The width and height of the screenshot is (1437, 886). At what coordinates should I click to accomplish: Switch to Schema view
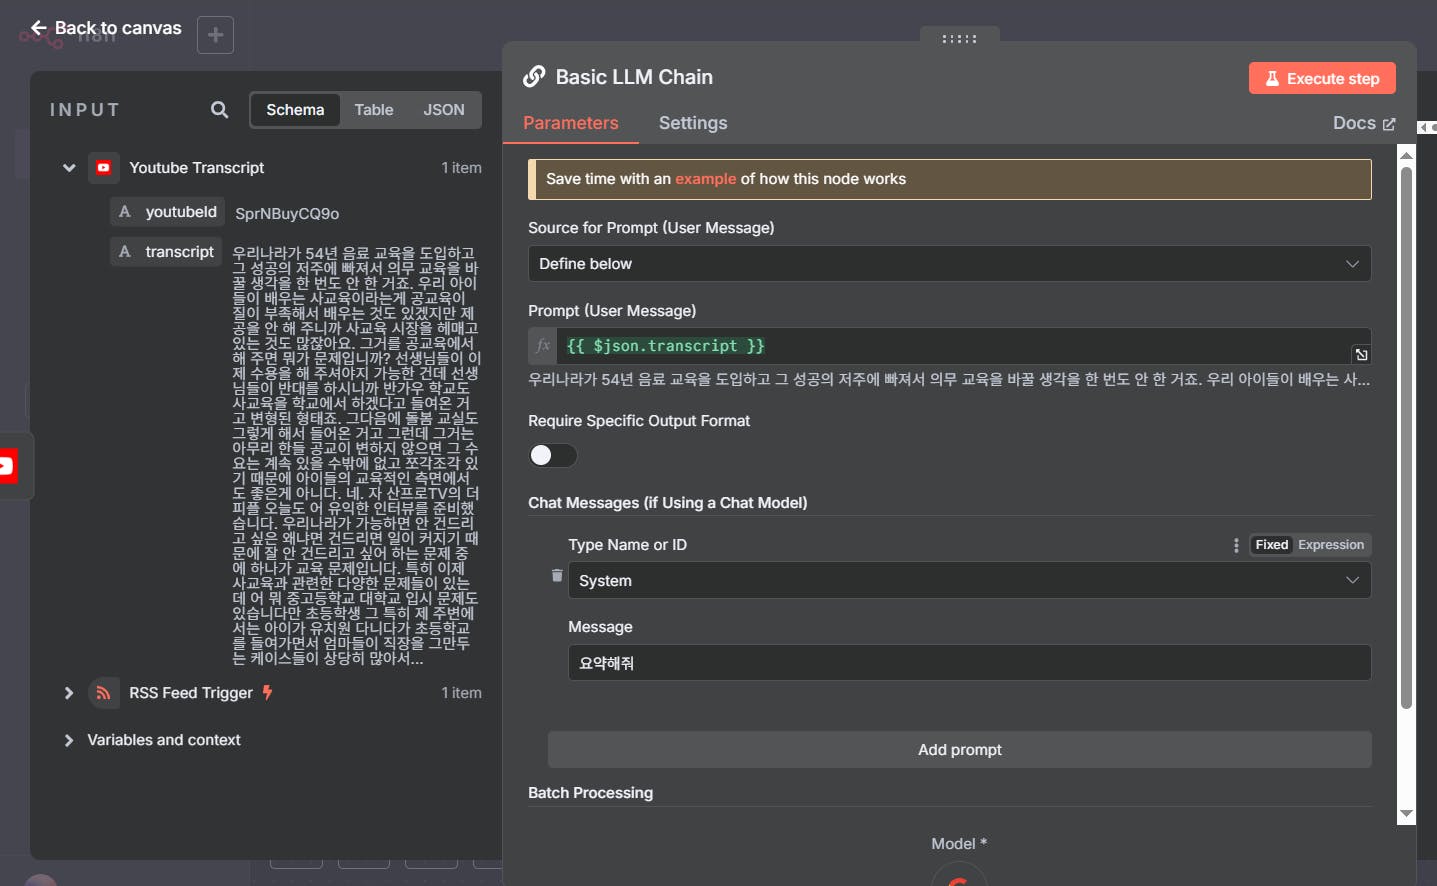(x=295, y=110)
